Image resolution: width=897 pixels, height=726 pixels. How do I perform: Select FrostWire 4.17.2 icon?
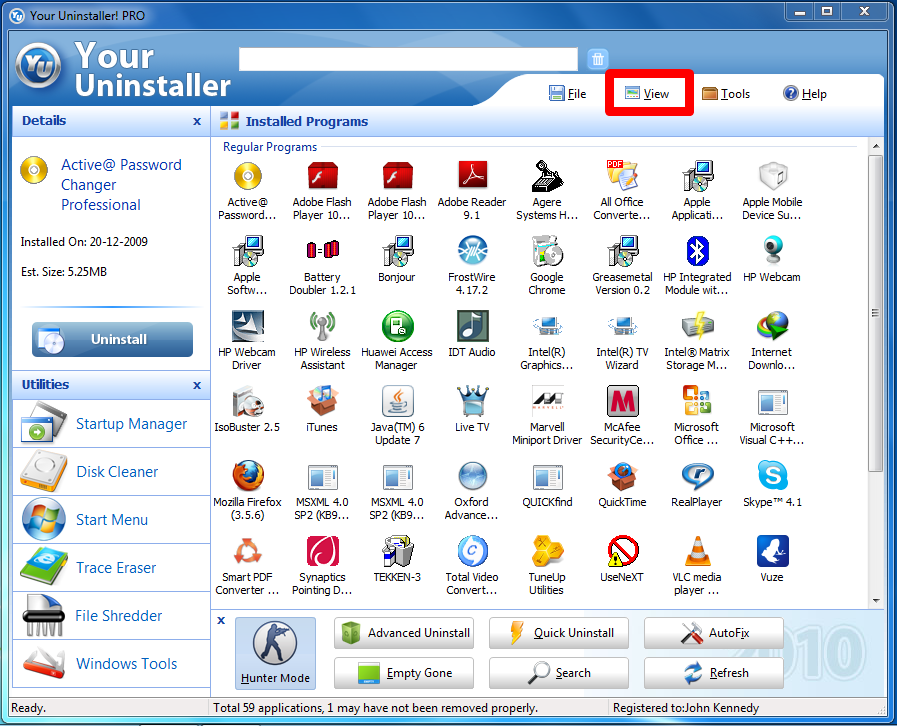(x=472, y=251)
